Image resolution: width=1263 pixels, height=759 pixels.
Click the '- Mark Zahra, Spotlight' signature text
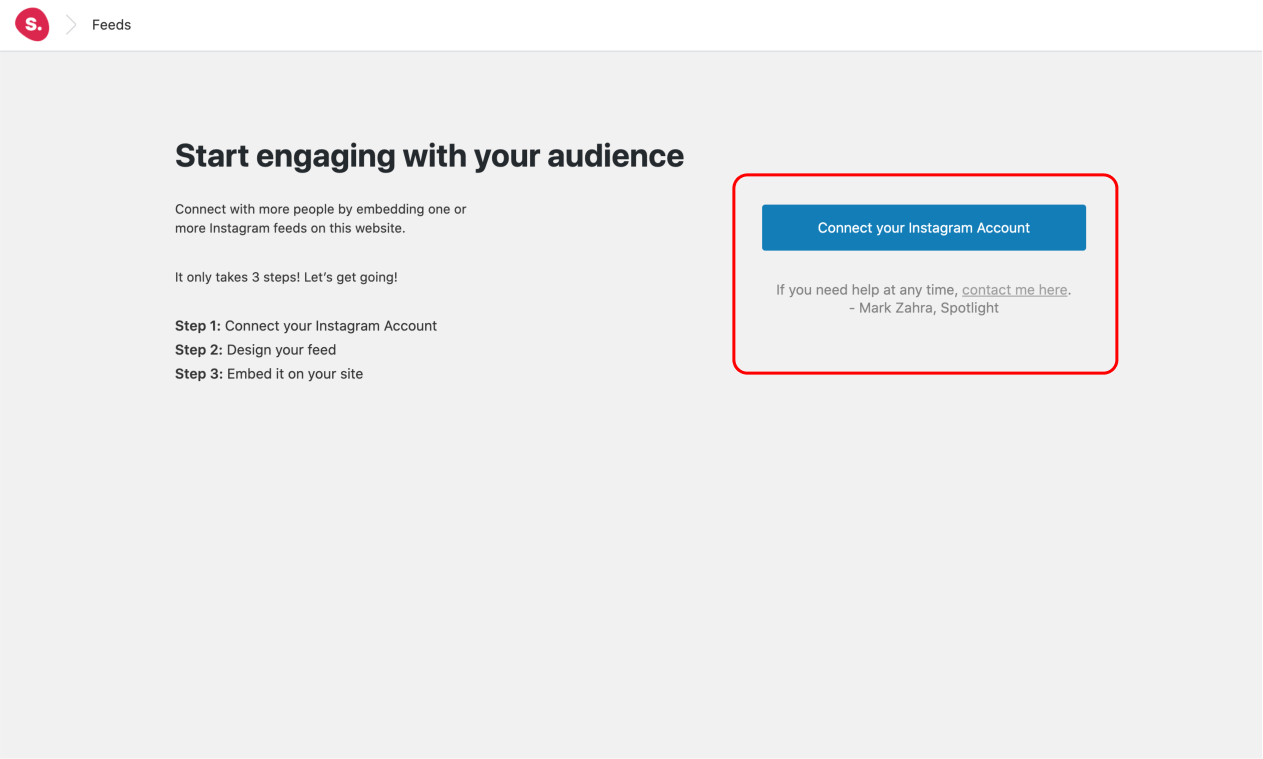pos(923,308)
